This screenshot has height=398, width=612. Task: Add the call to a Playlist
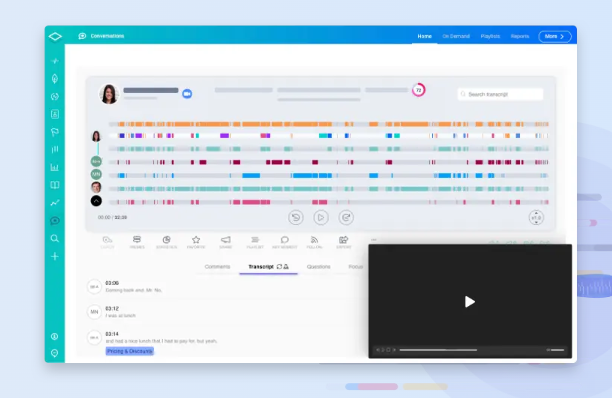[255, 242]
